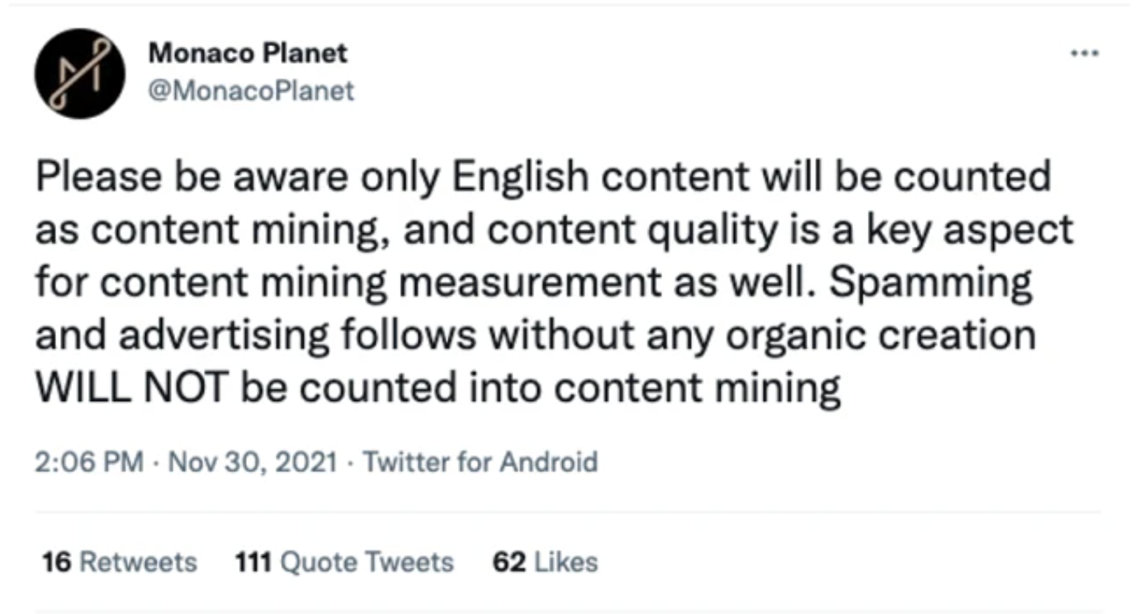1136x614 pixels.
Task: Click the number 111 quote count
Action: click(253, 562)
